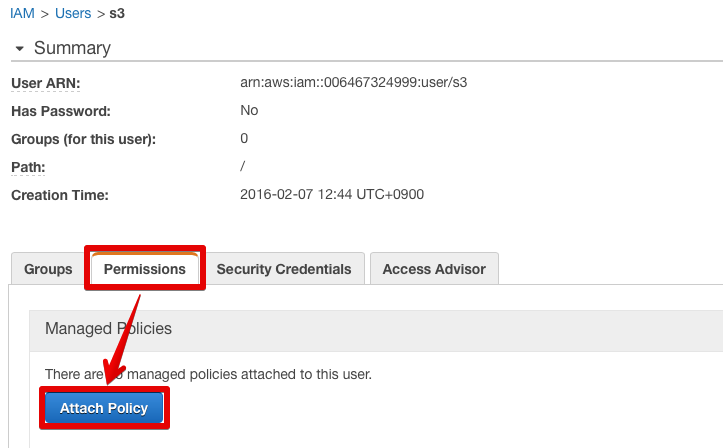This screenshot has height=448, width=723.
Task: Collapse the Summary section triangle
Action: (x=19, y=48)
